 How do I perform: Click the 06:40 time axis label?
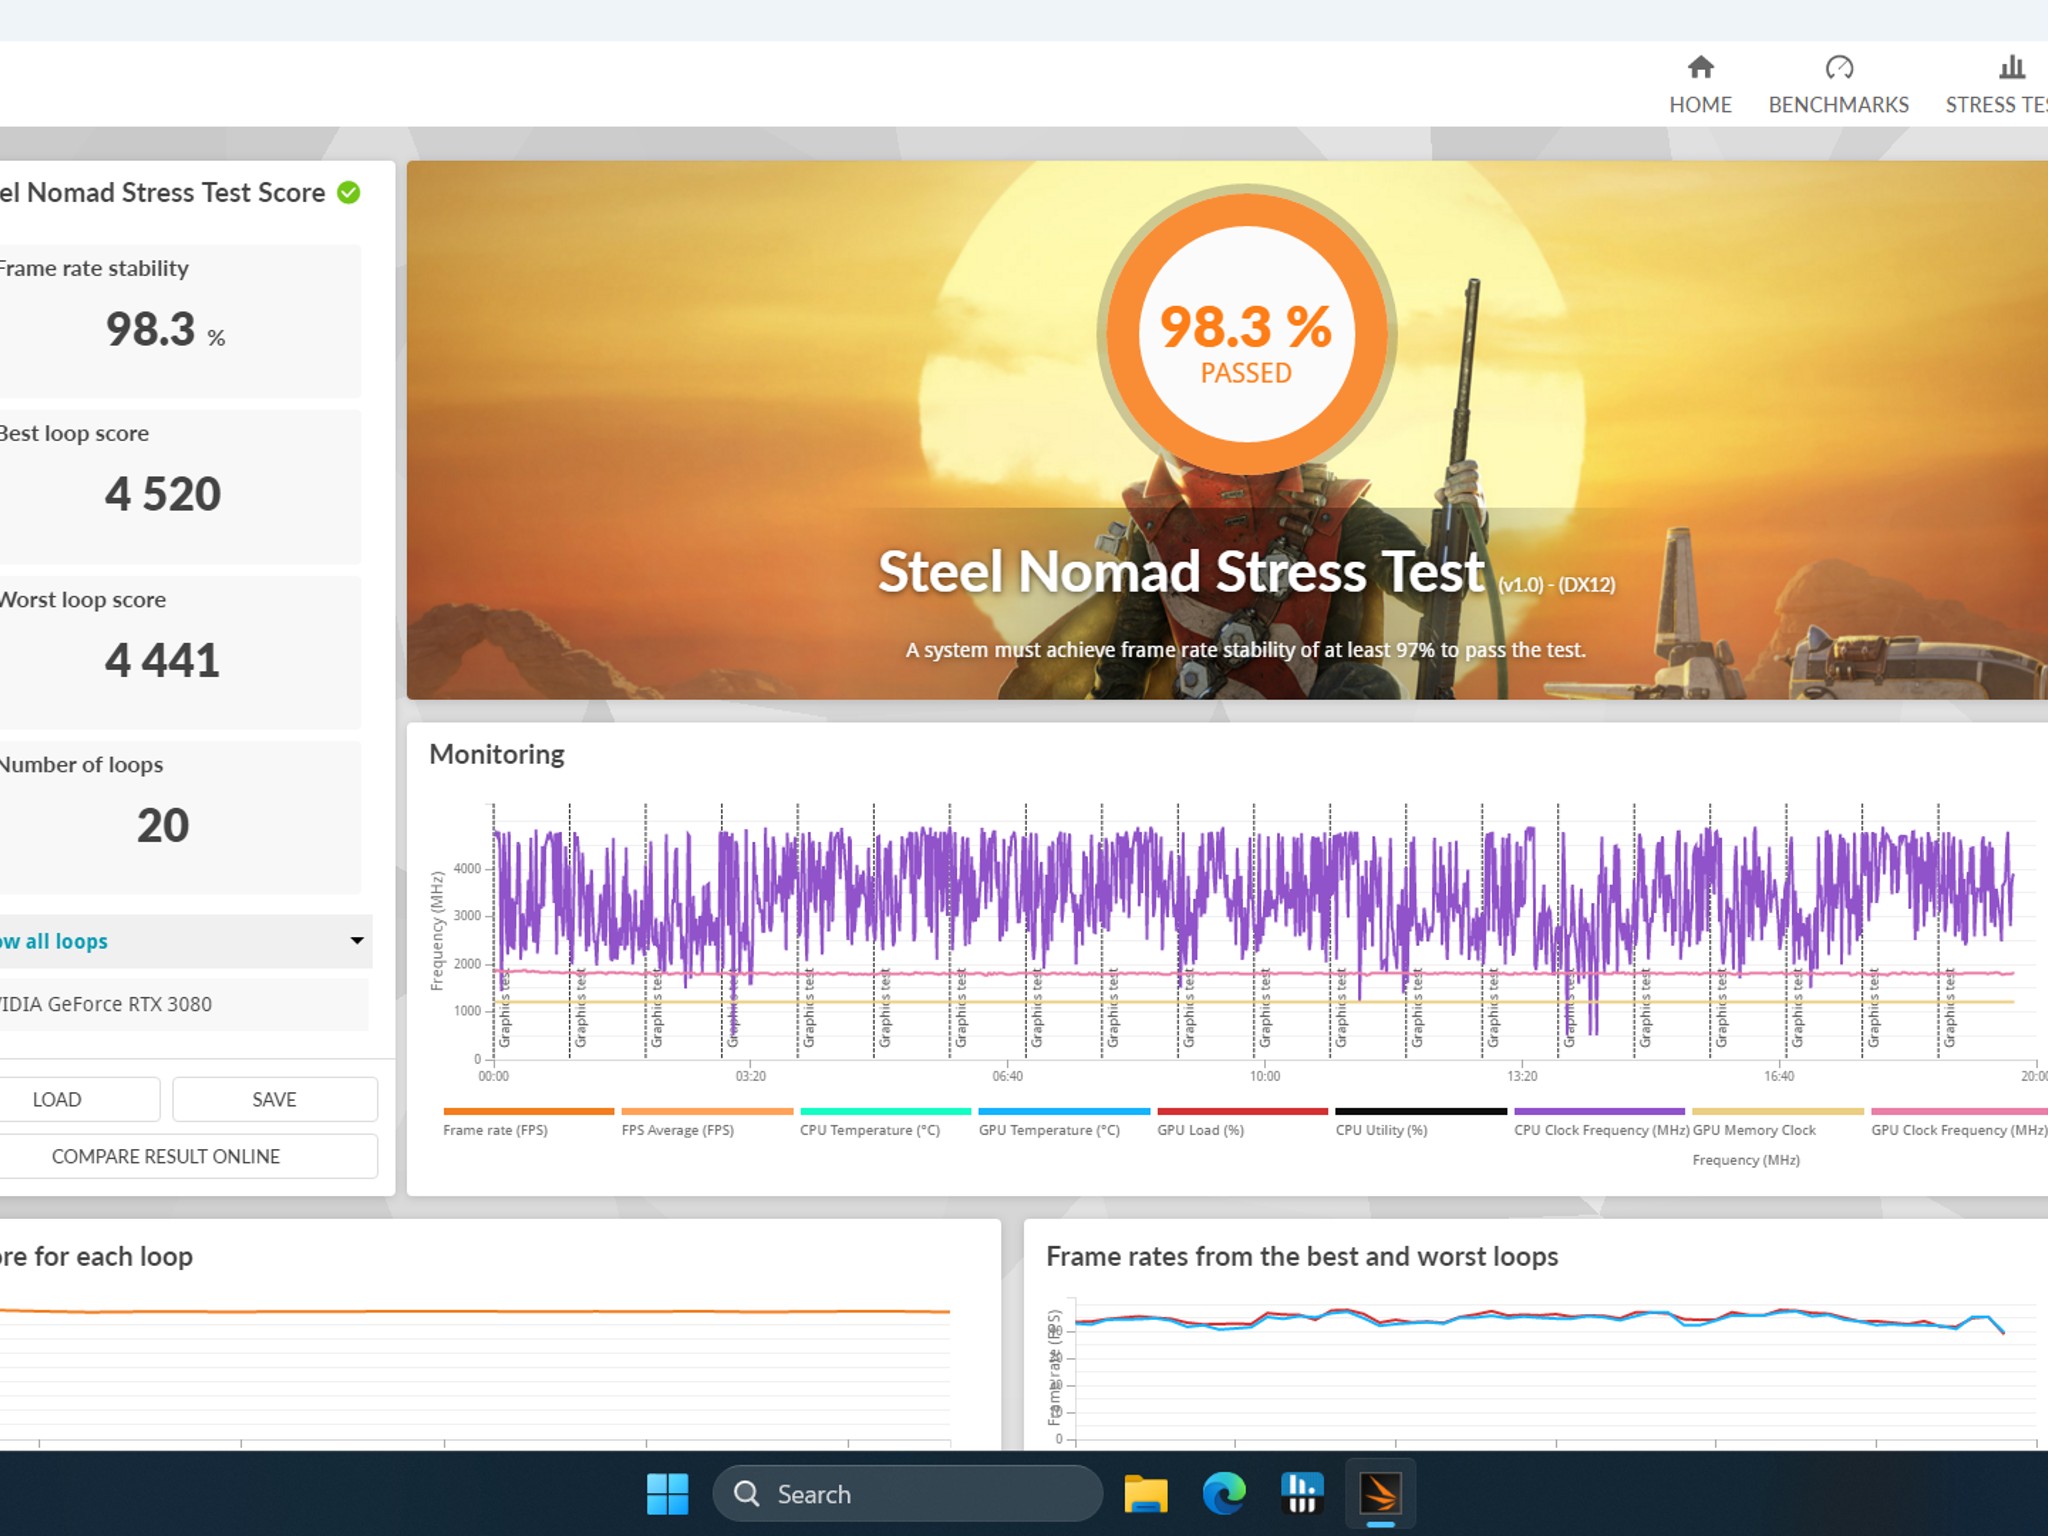1008,1076
